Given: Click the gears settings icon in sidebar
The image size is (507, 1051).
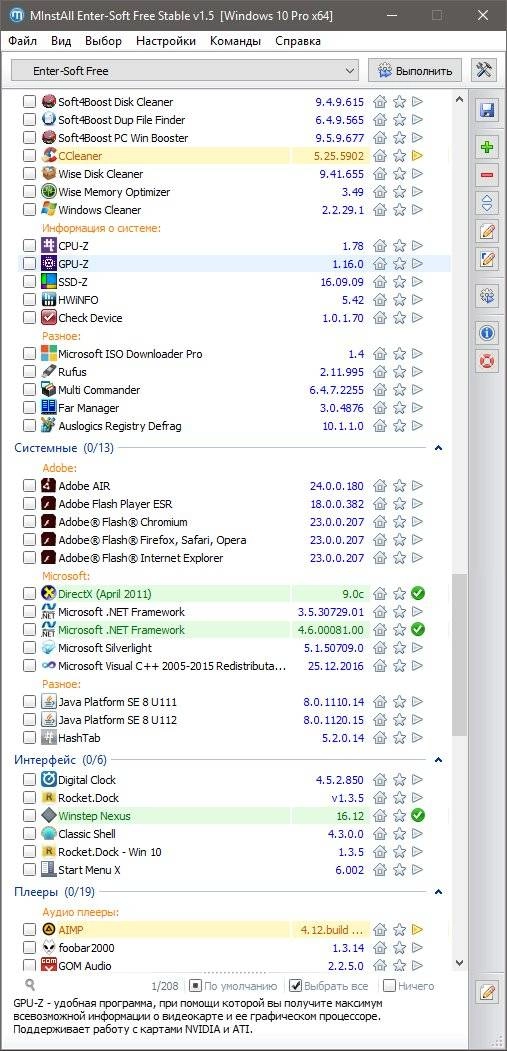Looking at the screenshot, I should coord(487,295).
